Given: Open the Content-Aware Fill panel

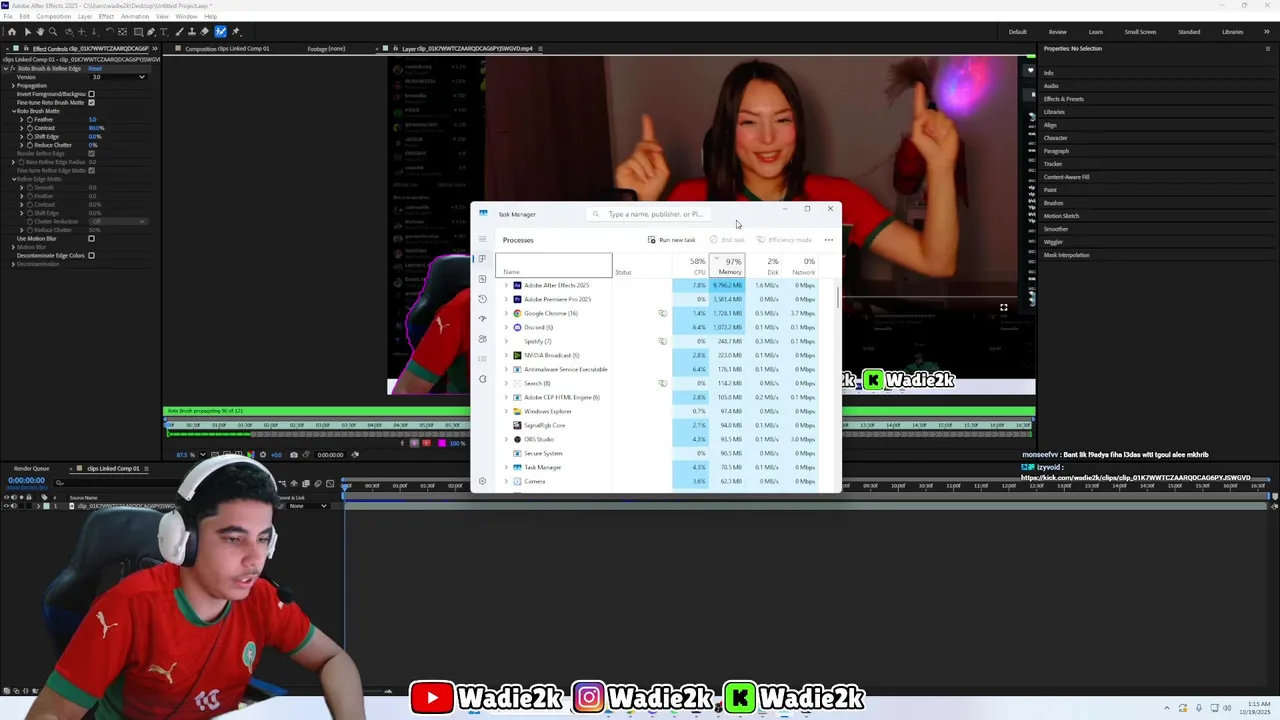Looking at the screenshot, I should pos(1066,177).
